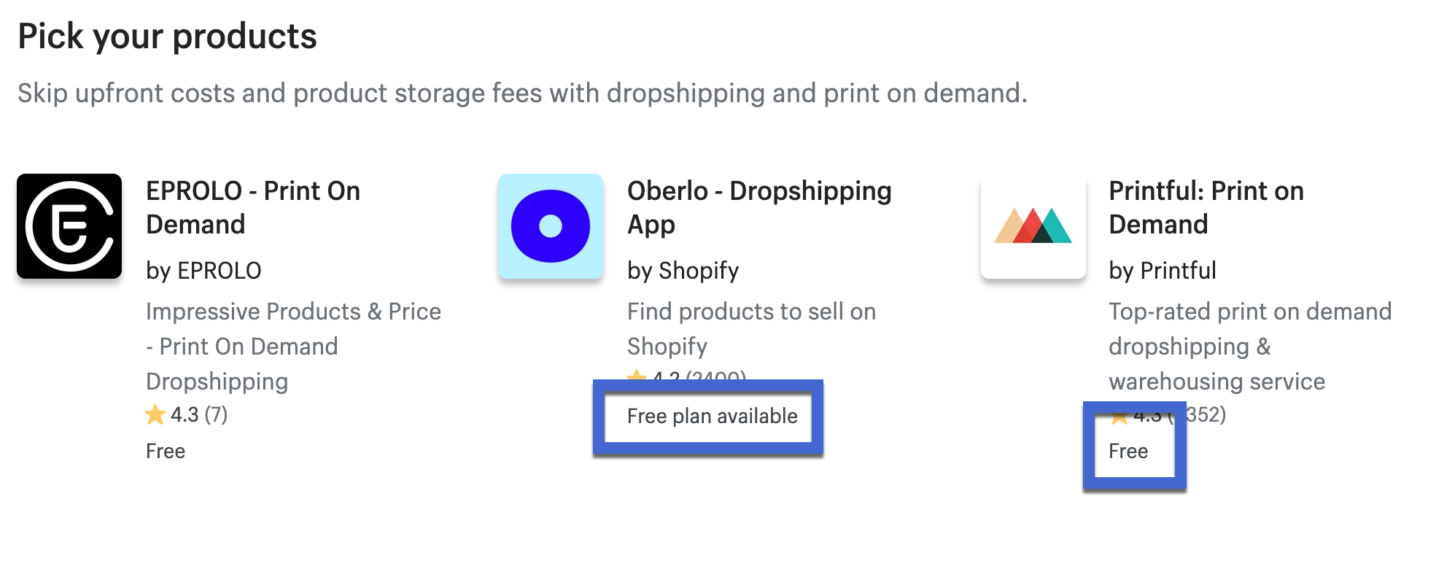Image resolution: width=1445 pixels, height=583 pixels.
Task: Open the "Printful: Print on Demand" title link
Action: [x=1205, y=208]
